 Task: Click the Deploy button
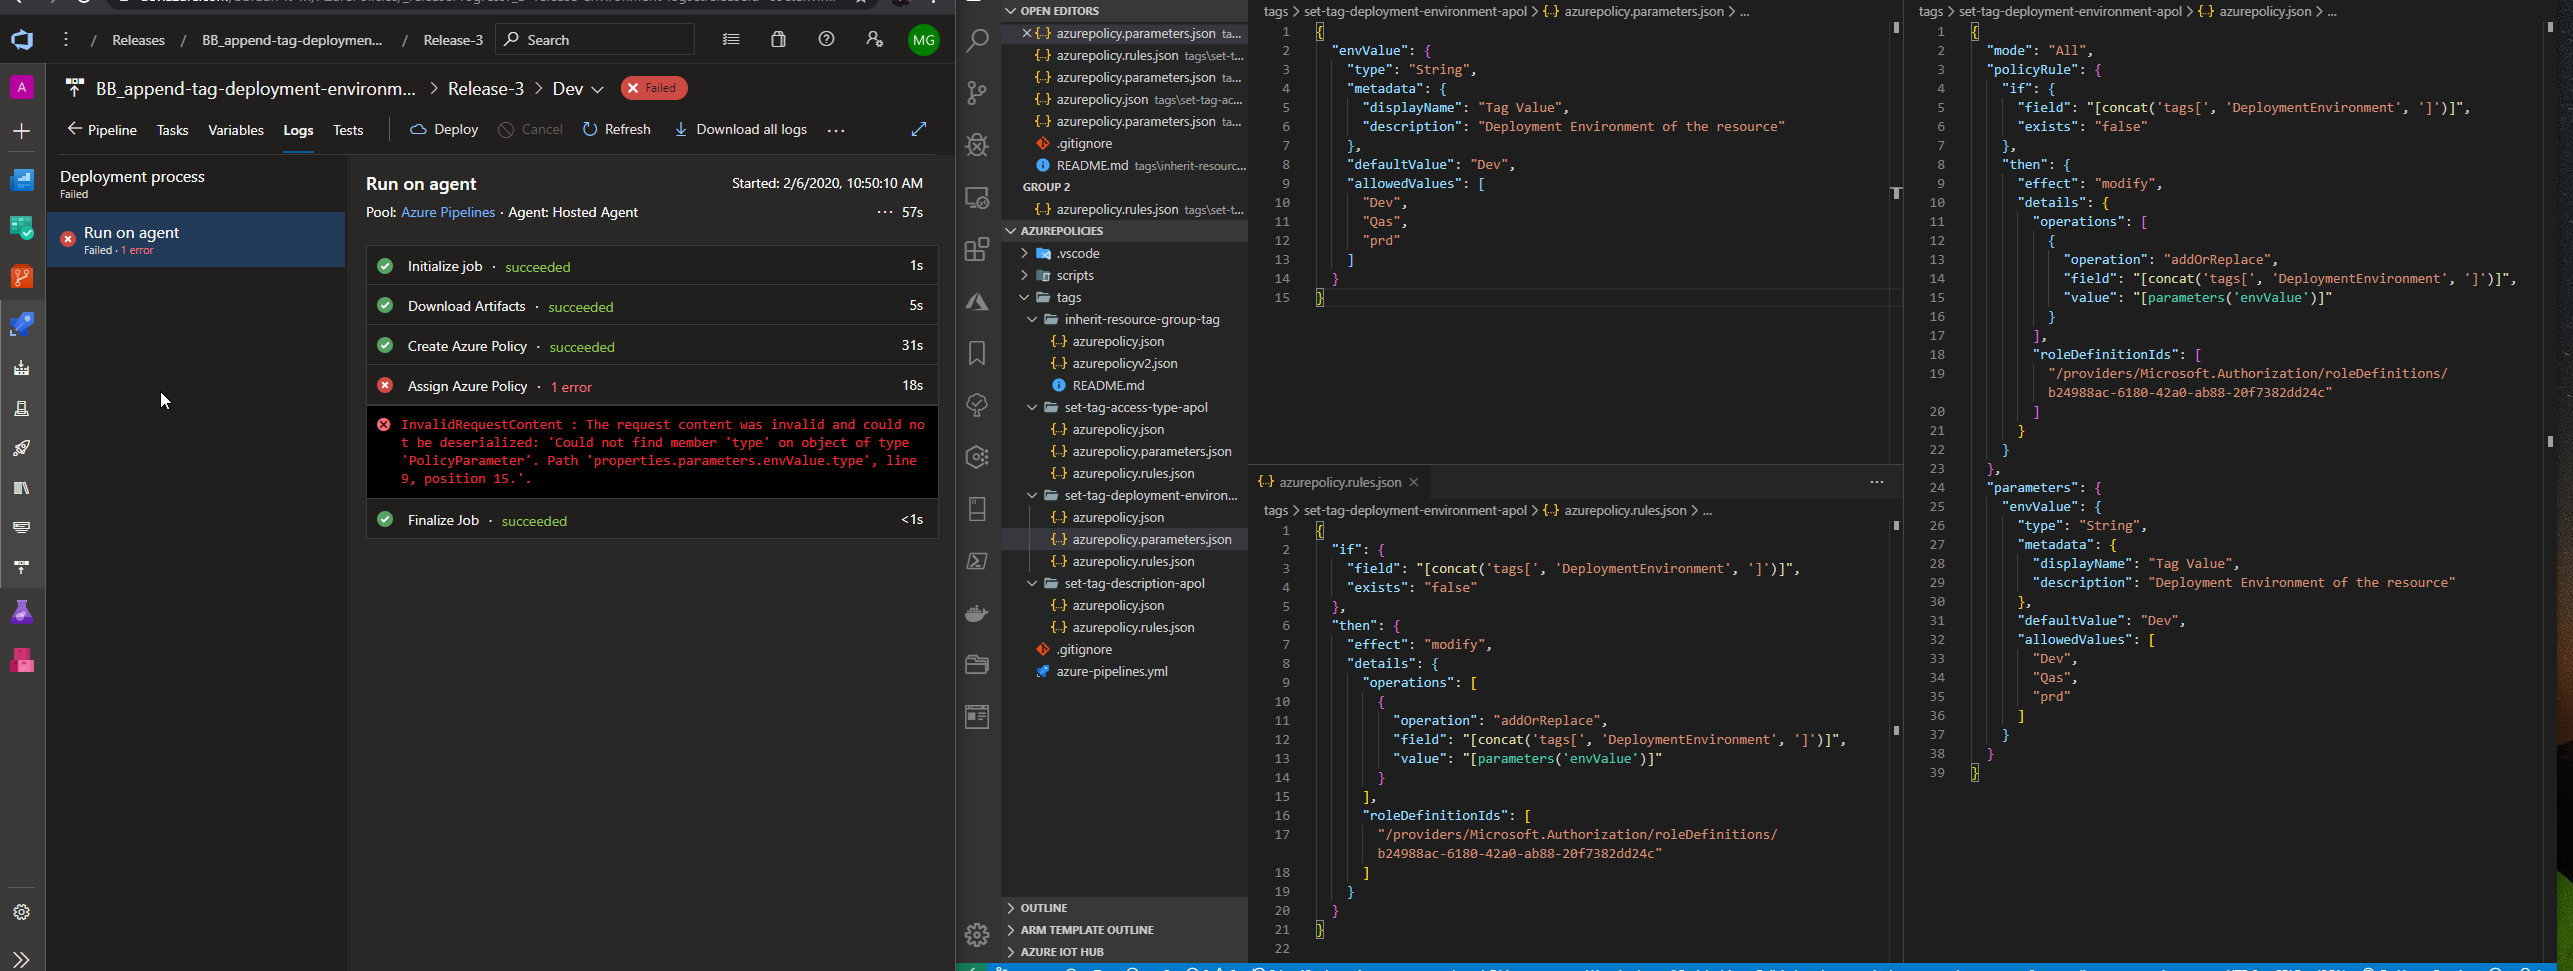444,130
